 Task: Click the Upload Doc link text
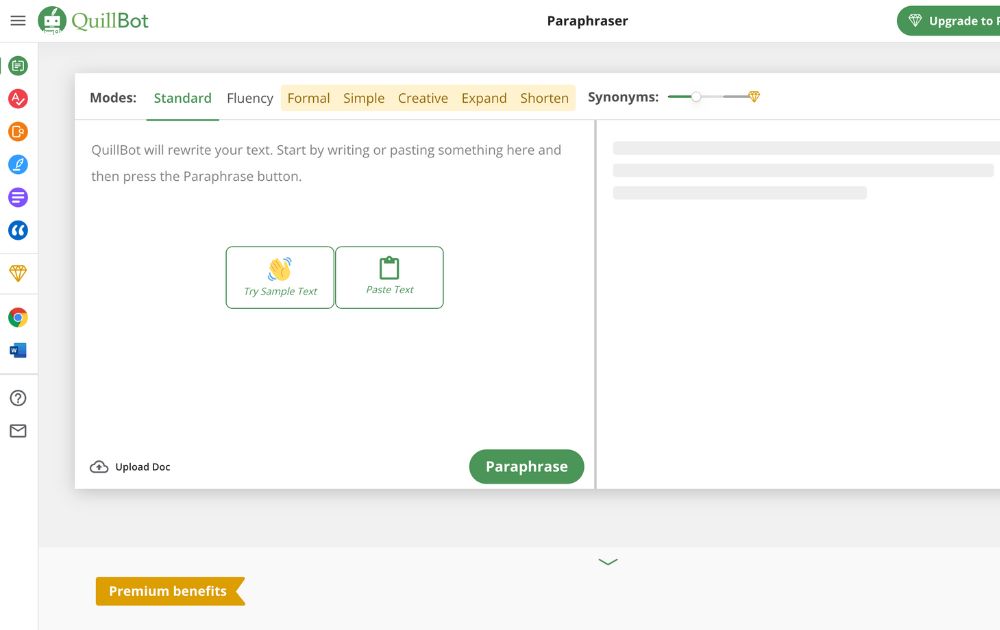click(x=143, y=467)
